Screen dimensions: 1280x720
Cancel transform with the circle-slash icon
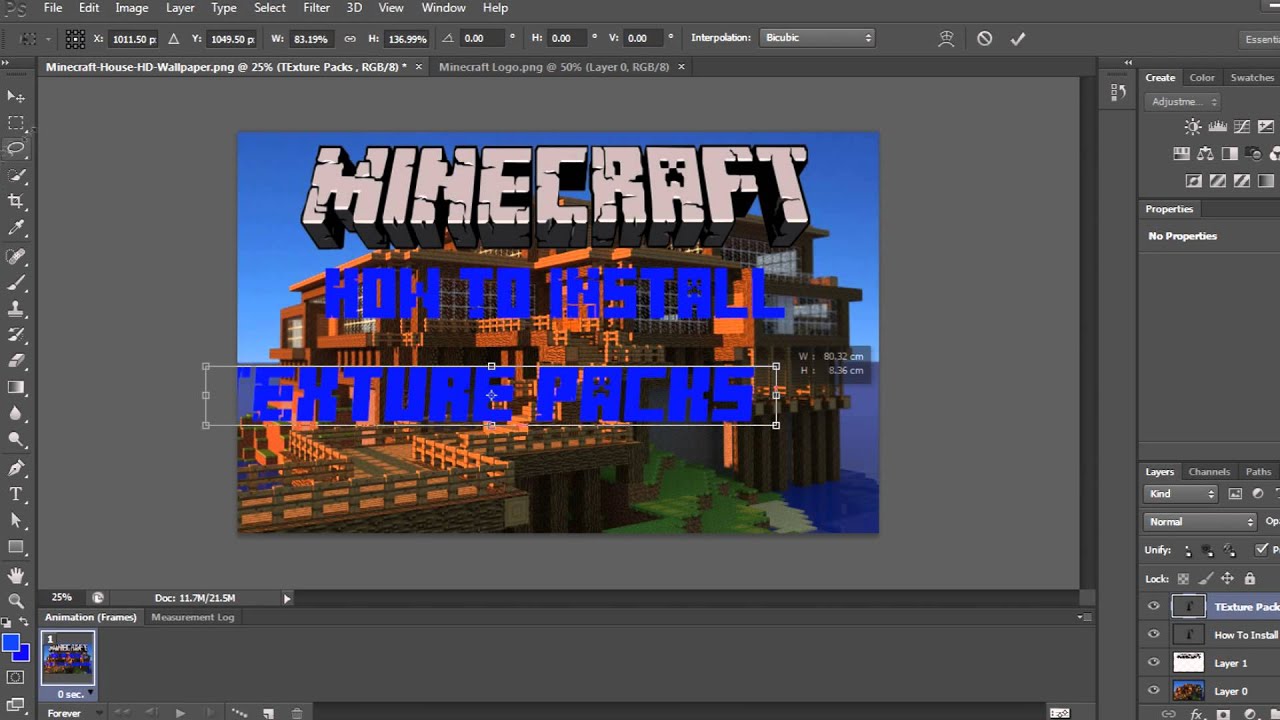(985, 38)
